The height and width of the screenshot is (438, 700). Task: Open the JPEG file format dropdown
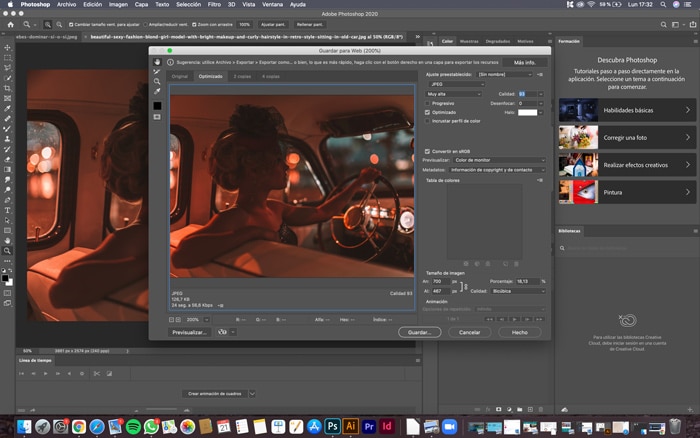pyautogui.click(x=456, y=84)
